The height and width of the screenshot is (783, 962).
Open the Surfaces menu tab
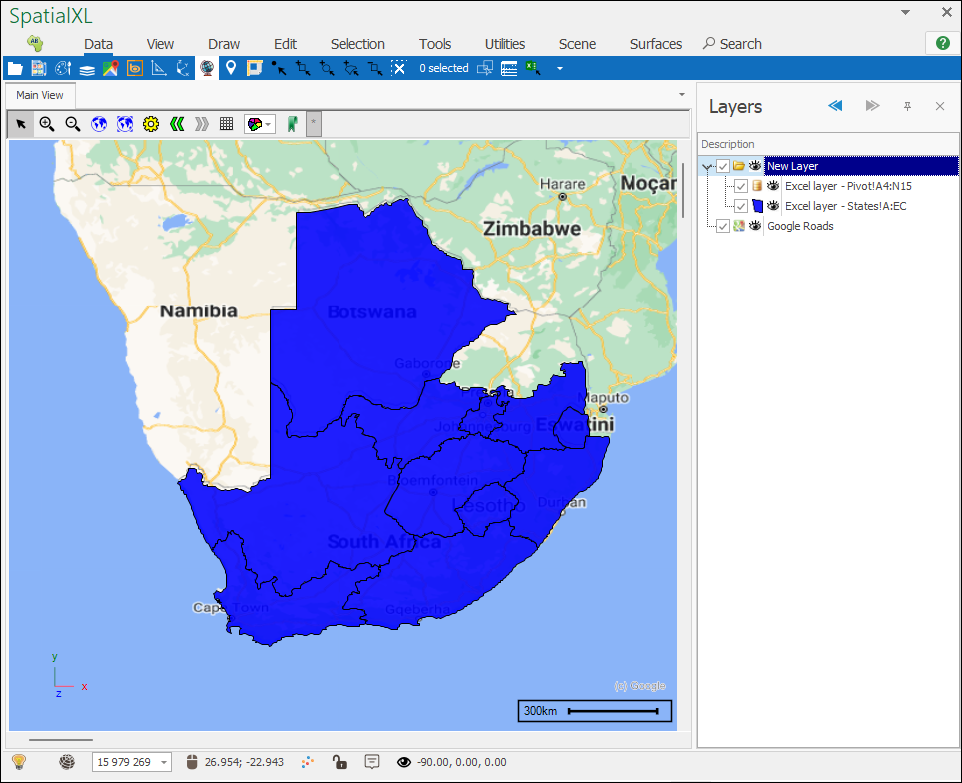pyautogui.click(x=655, y=44)
